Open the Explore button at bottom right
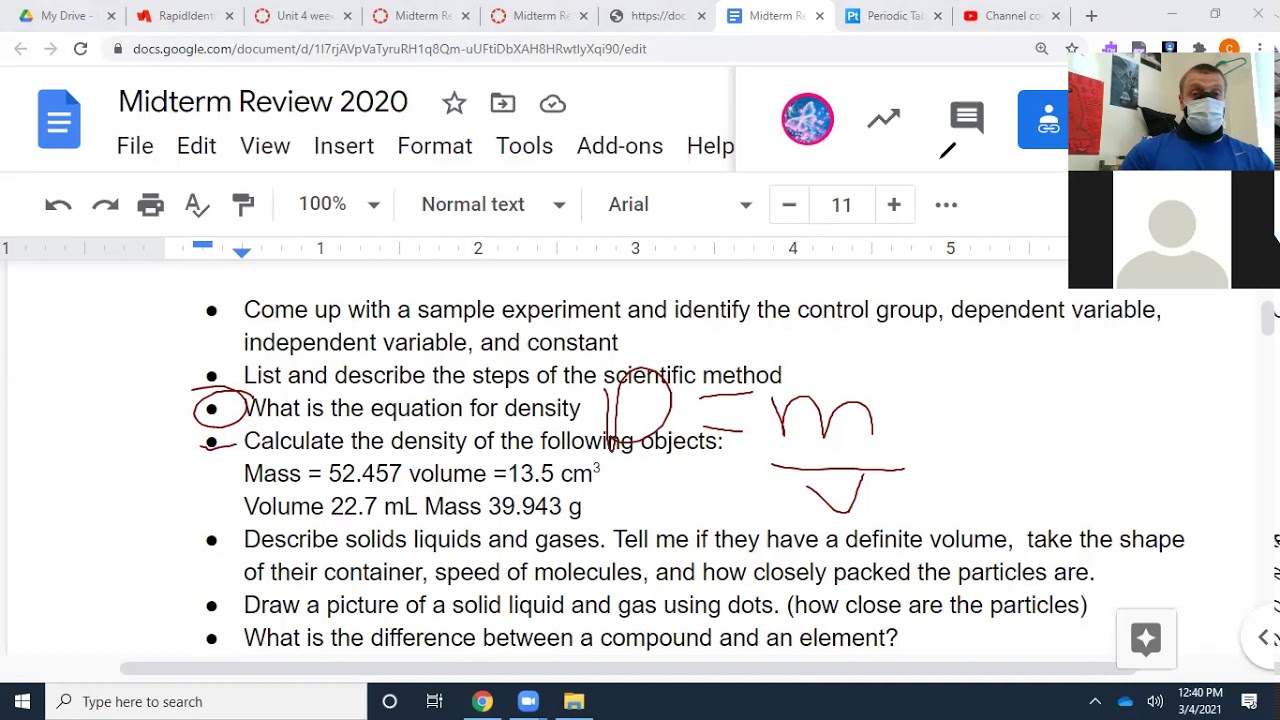This screenshot has height=720, width=1280. (x=1146, y=638)
